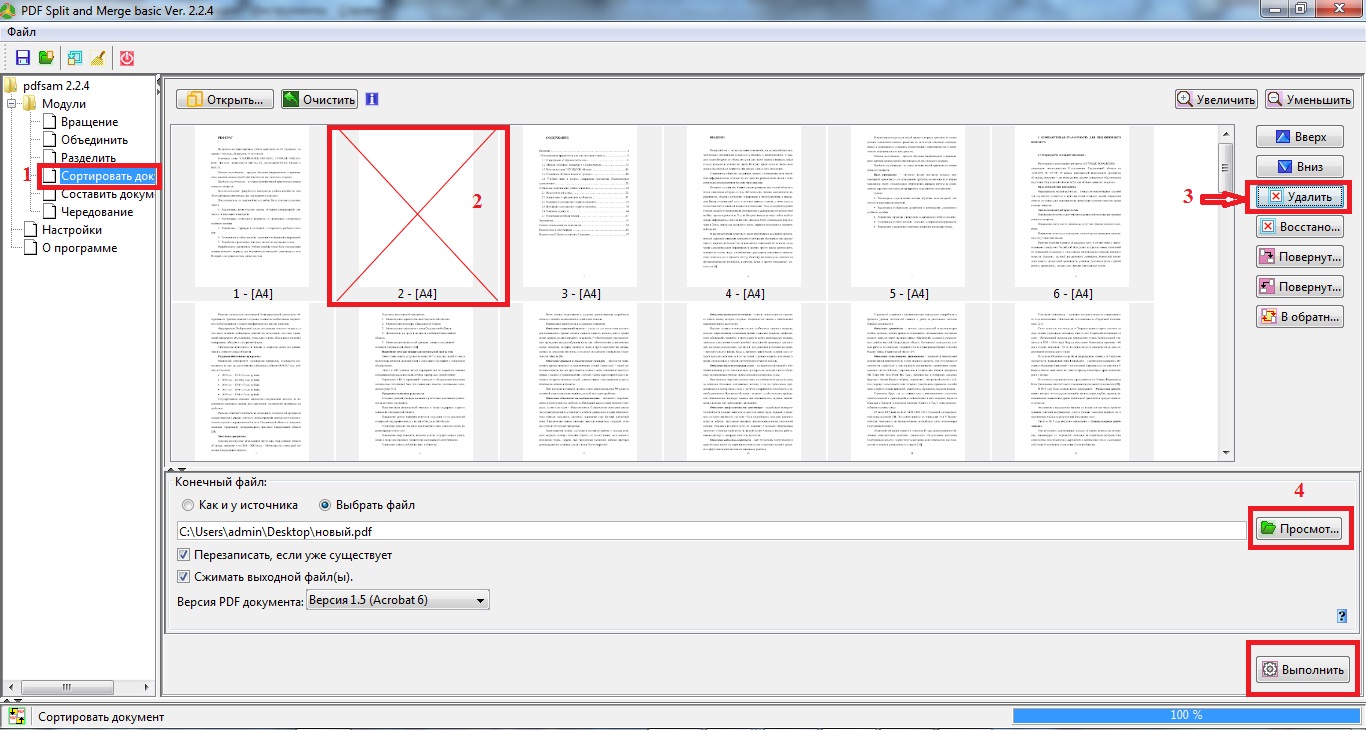This screenshot has height=730, width=1366.
Task: Move page up with Вверх button
Action: (x=1299, y=137)
